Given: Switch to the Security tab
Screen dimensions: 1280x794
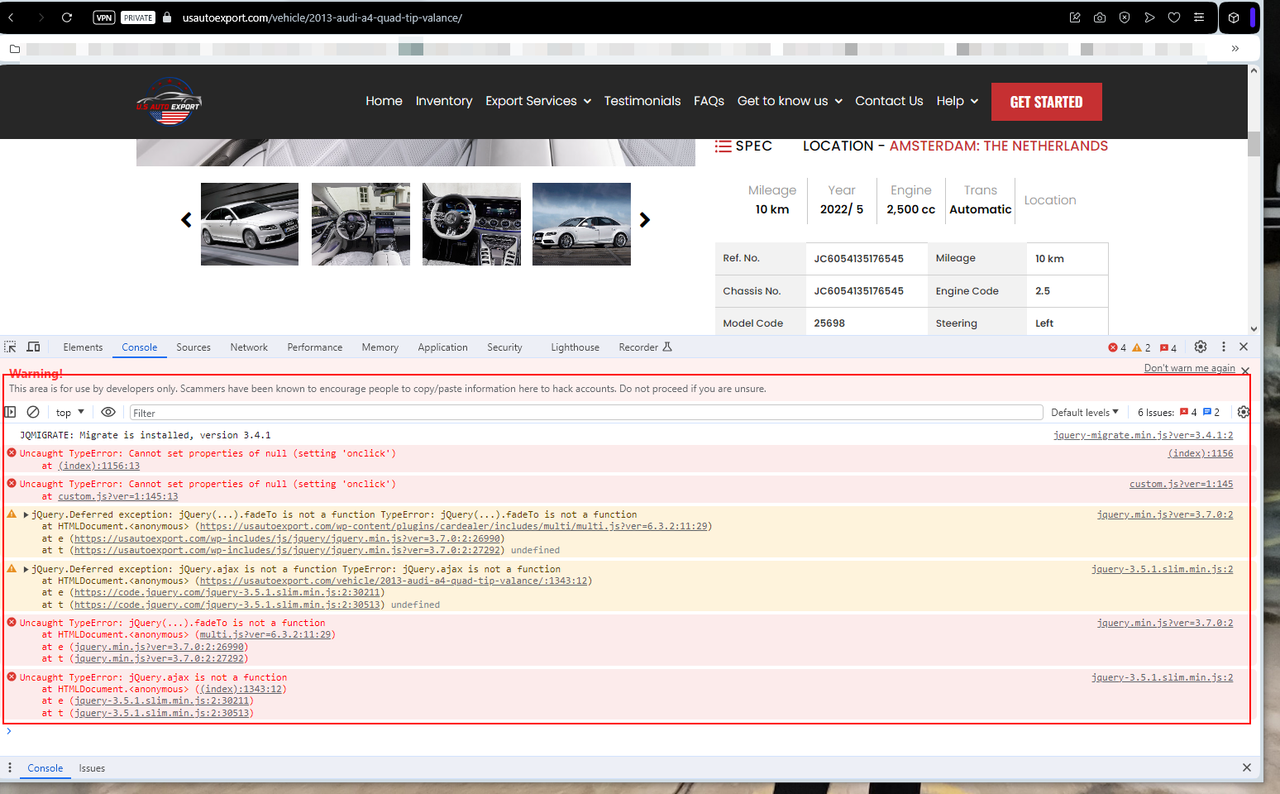Looking at the screenshot, I should pyautogui.click(x=505, y=347).
